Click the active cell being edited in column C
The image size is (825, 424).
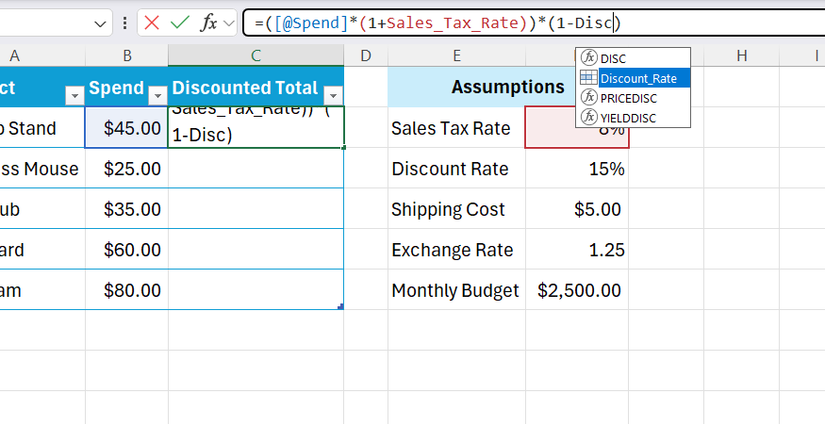pyautogui.click(x=256, y=127)
